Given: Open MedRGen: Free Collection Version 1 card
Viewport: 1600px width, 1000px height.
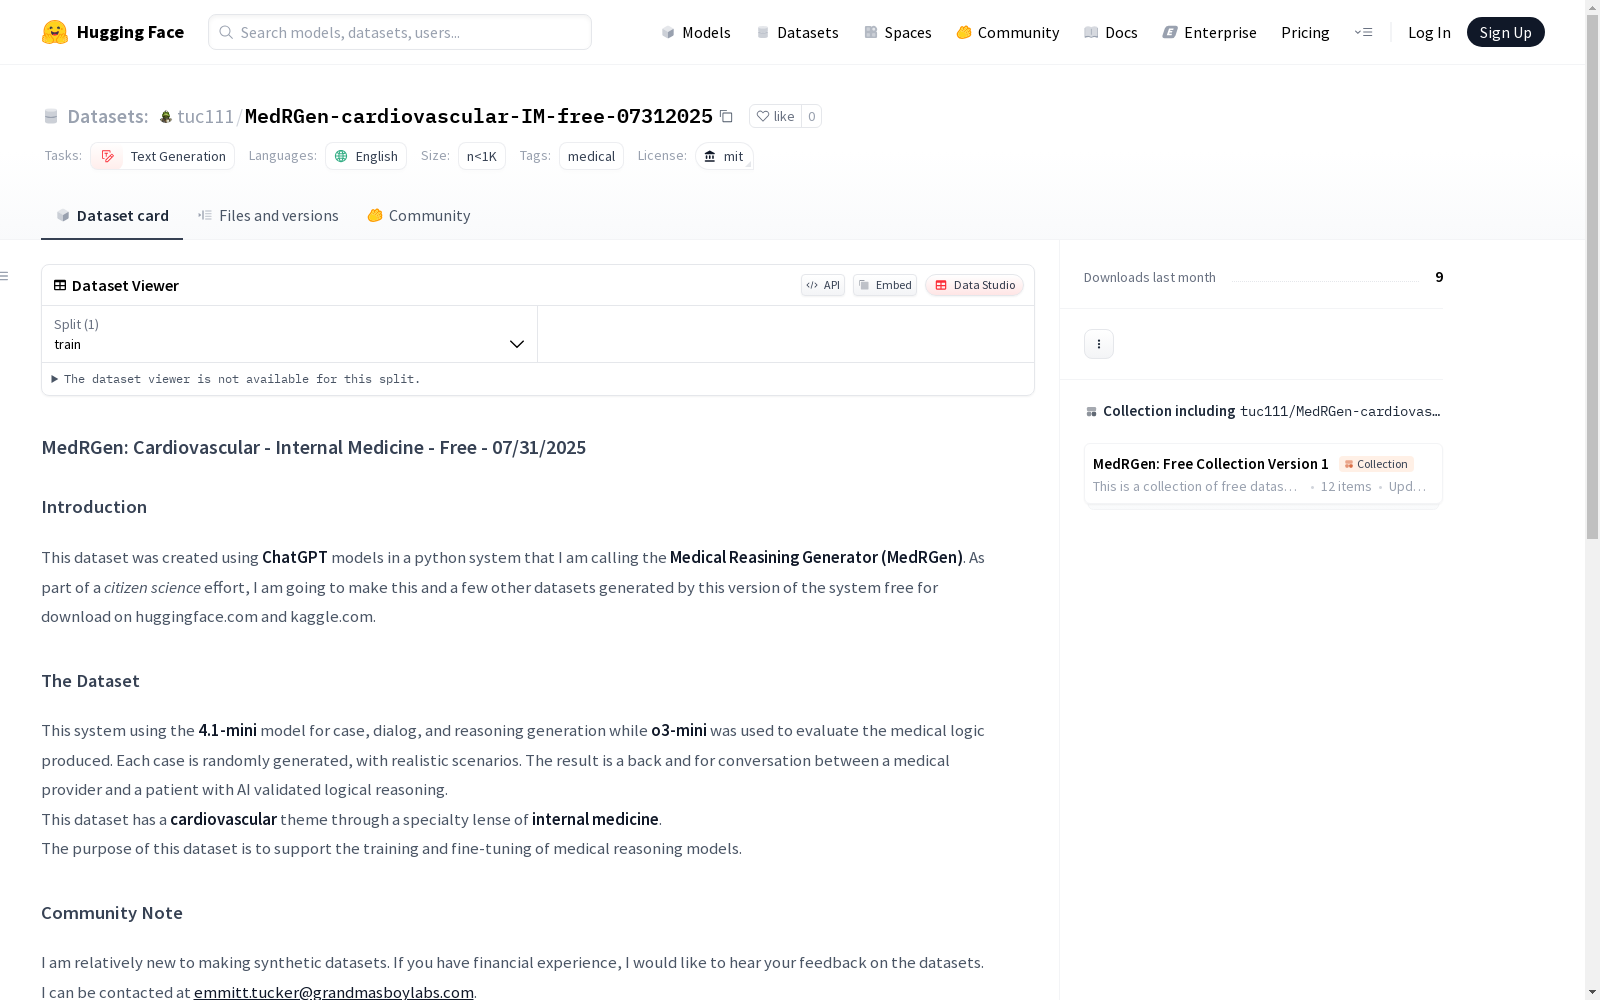Looking at the screenshot, I should click(x=1263, y=474).
